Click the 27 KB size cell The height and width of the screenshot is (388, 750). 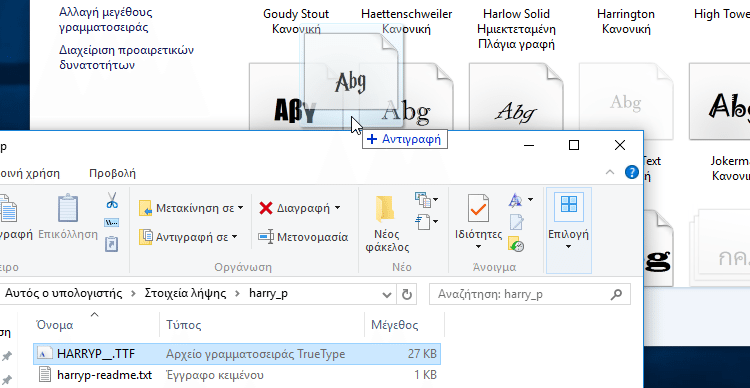422,354
